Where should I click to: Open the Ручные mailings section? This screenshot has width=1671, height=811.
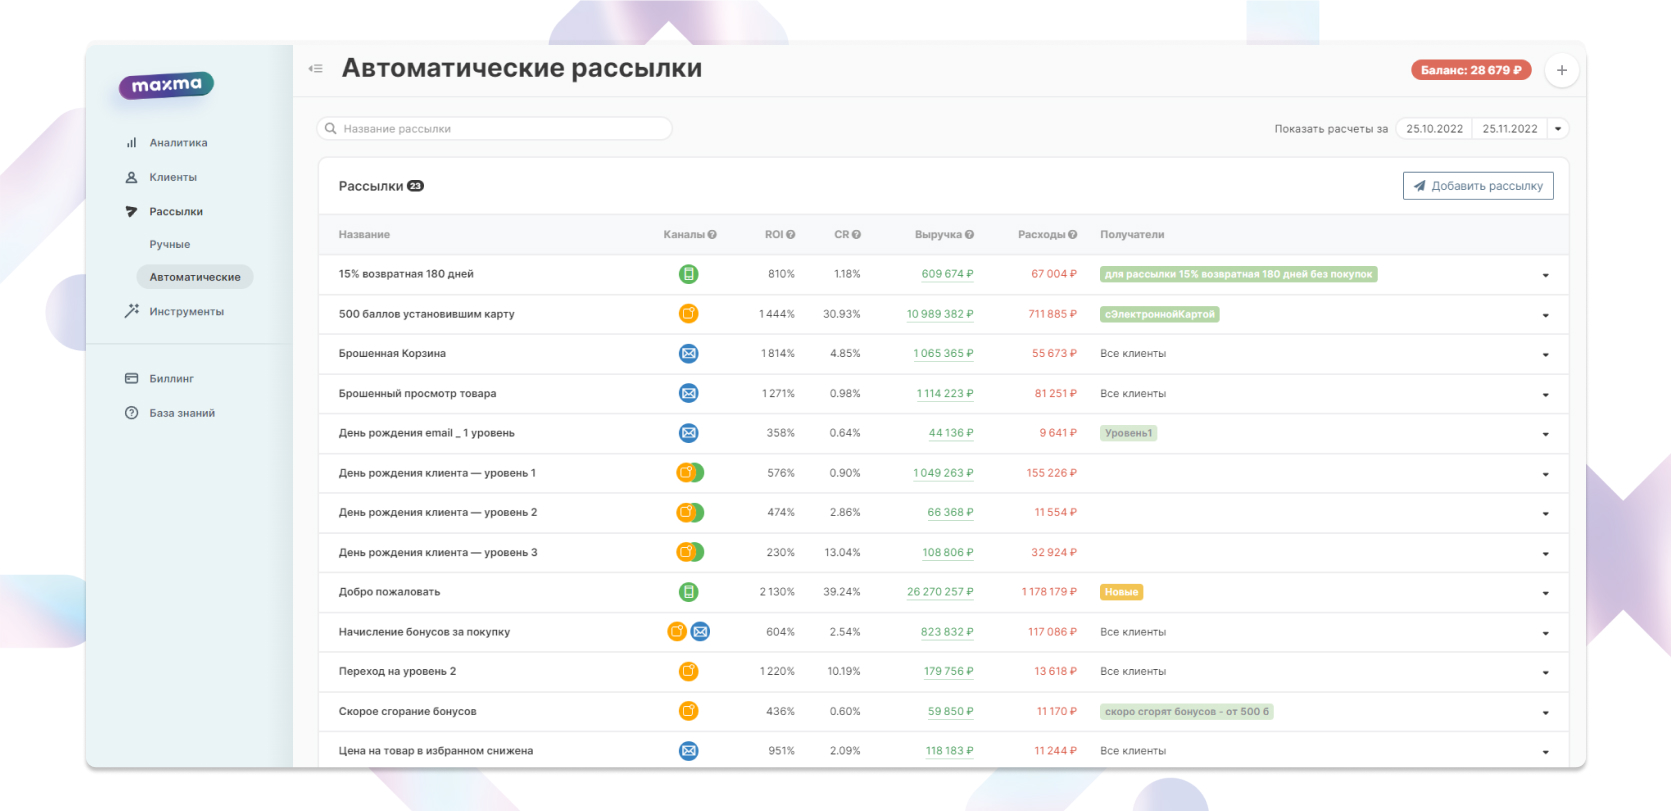coord(170,244)
